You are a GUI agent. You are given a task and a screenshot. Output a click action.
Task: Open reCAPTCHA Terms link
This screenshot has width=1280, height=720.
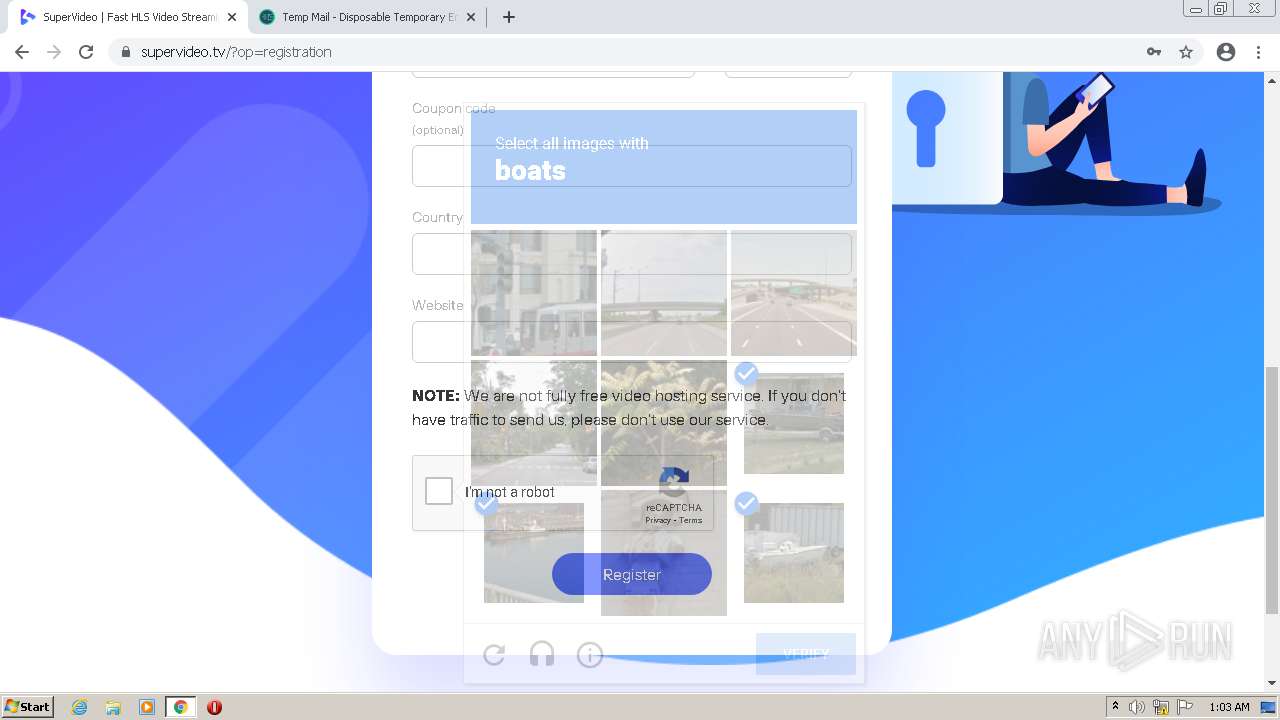[691, 520]
